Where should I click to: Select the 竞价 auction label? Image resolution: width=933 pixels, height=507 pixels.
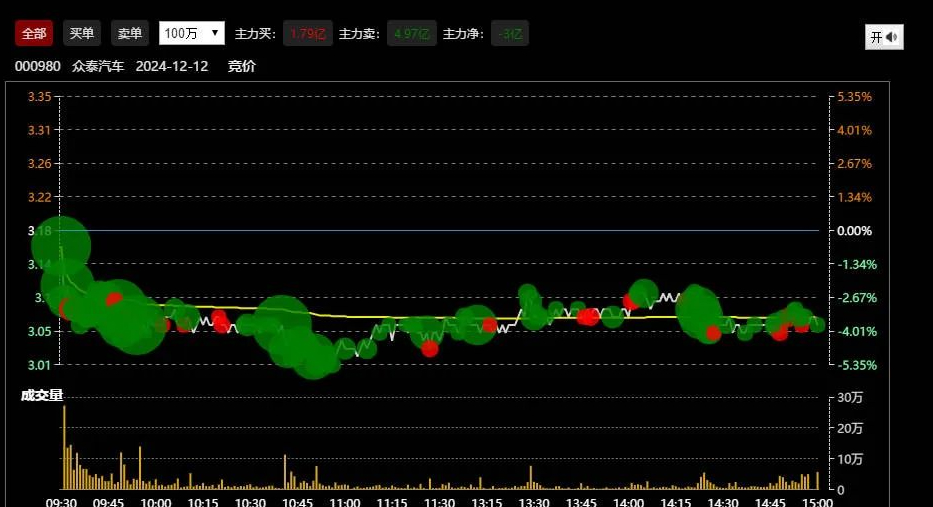point(242,66)
